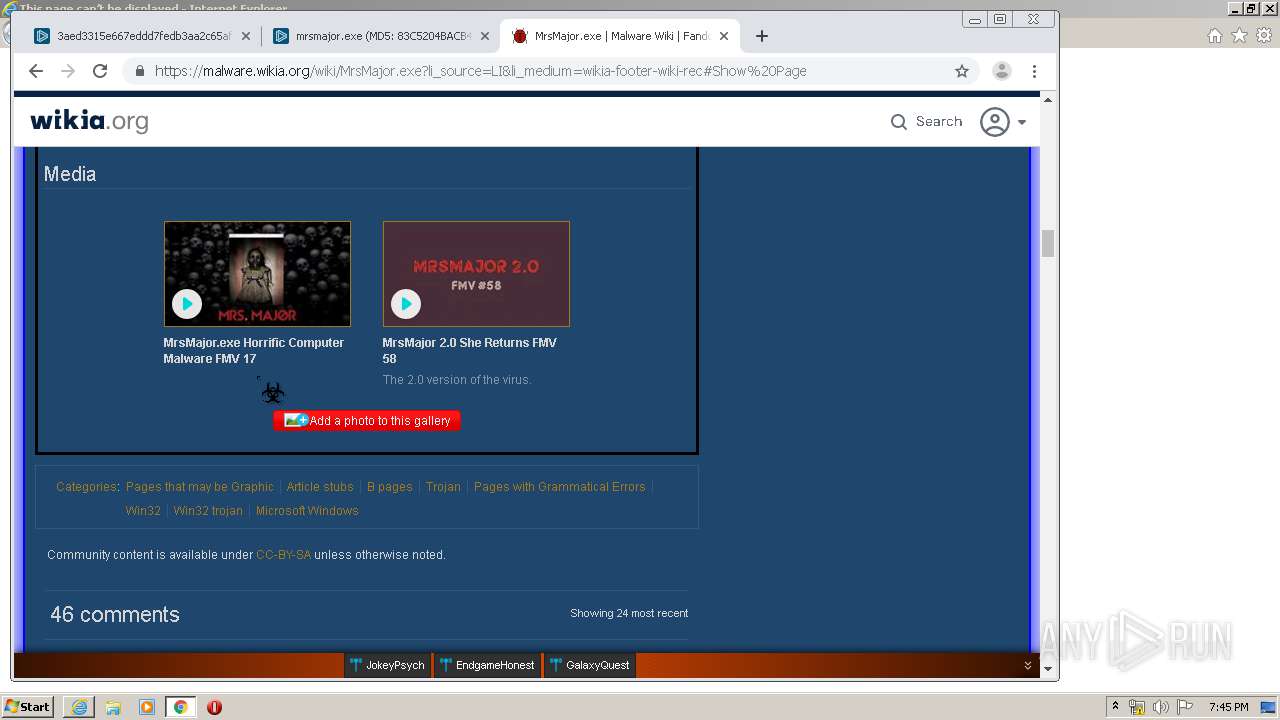Select the Media section heading
The image size is (1280, 720).
click(70, 174)
